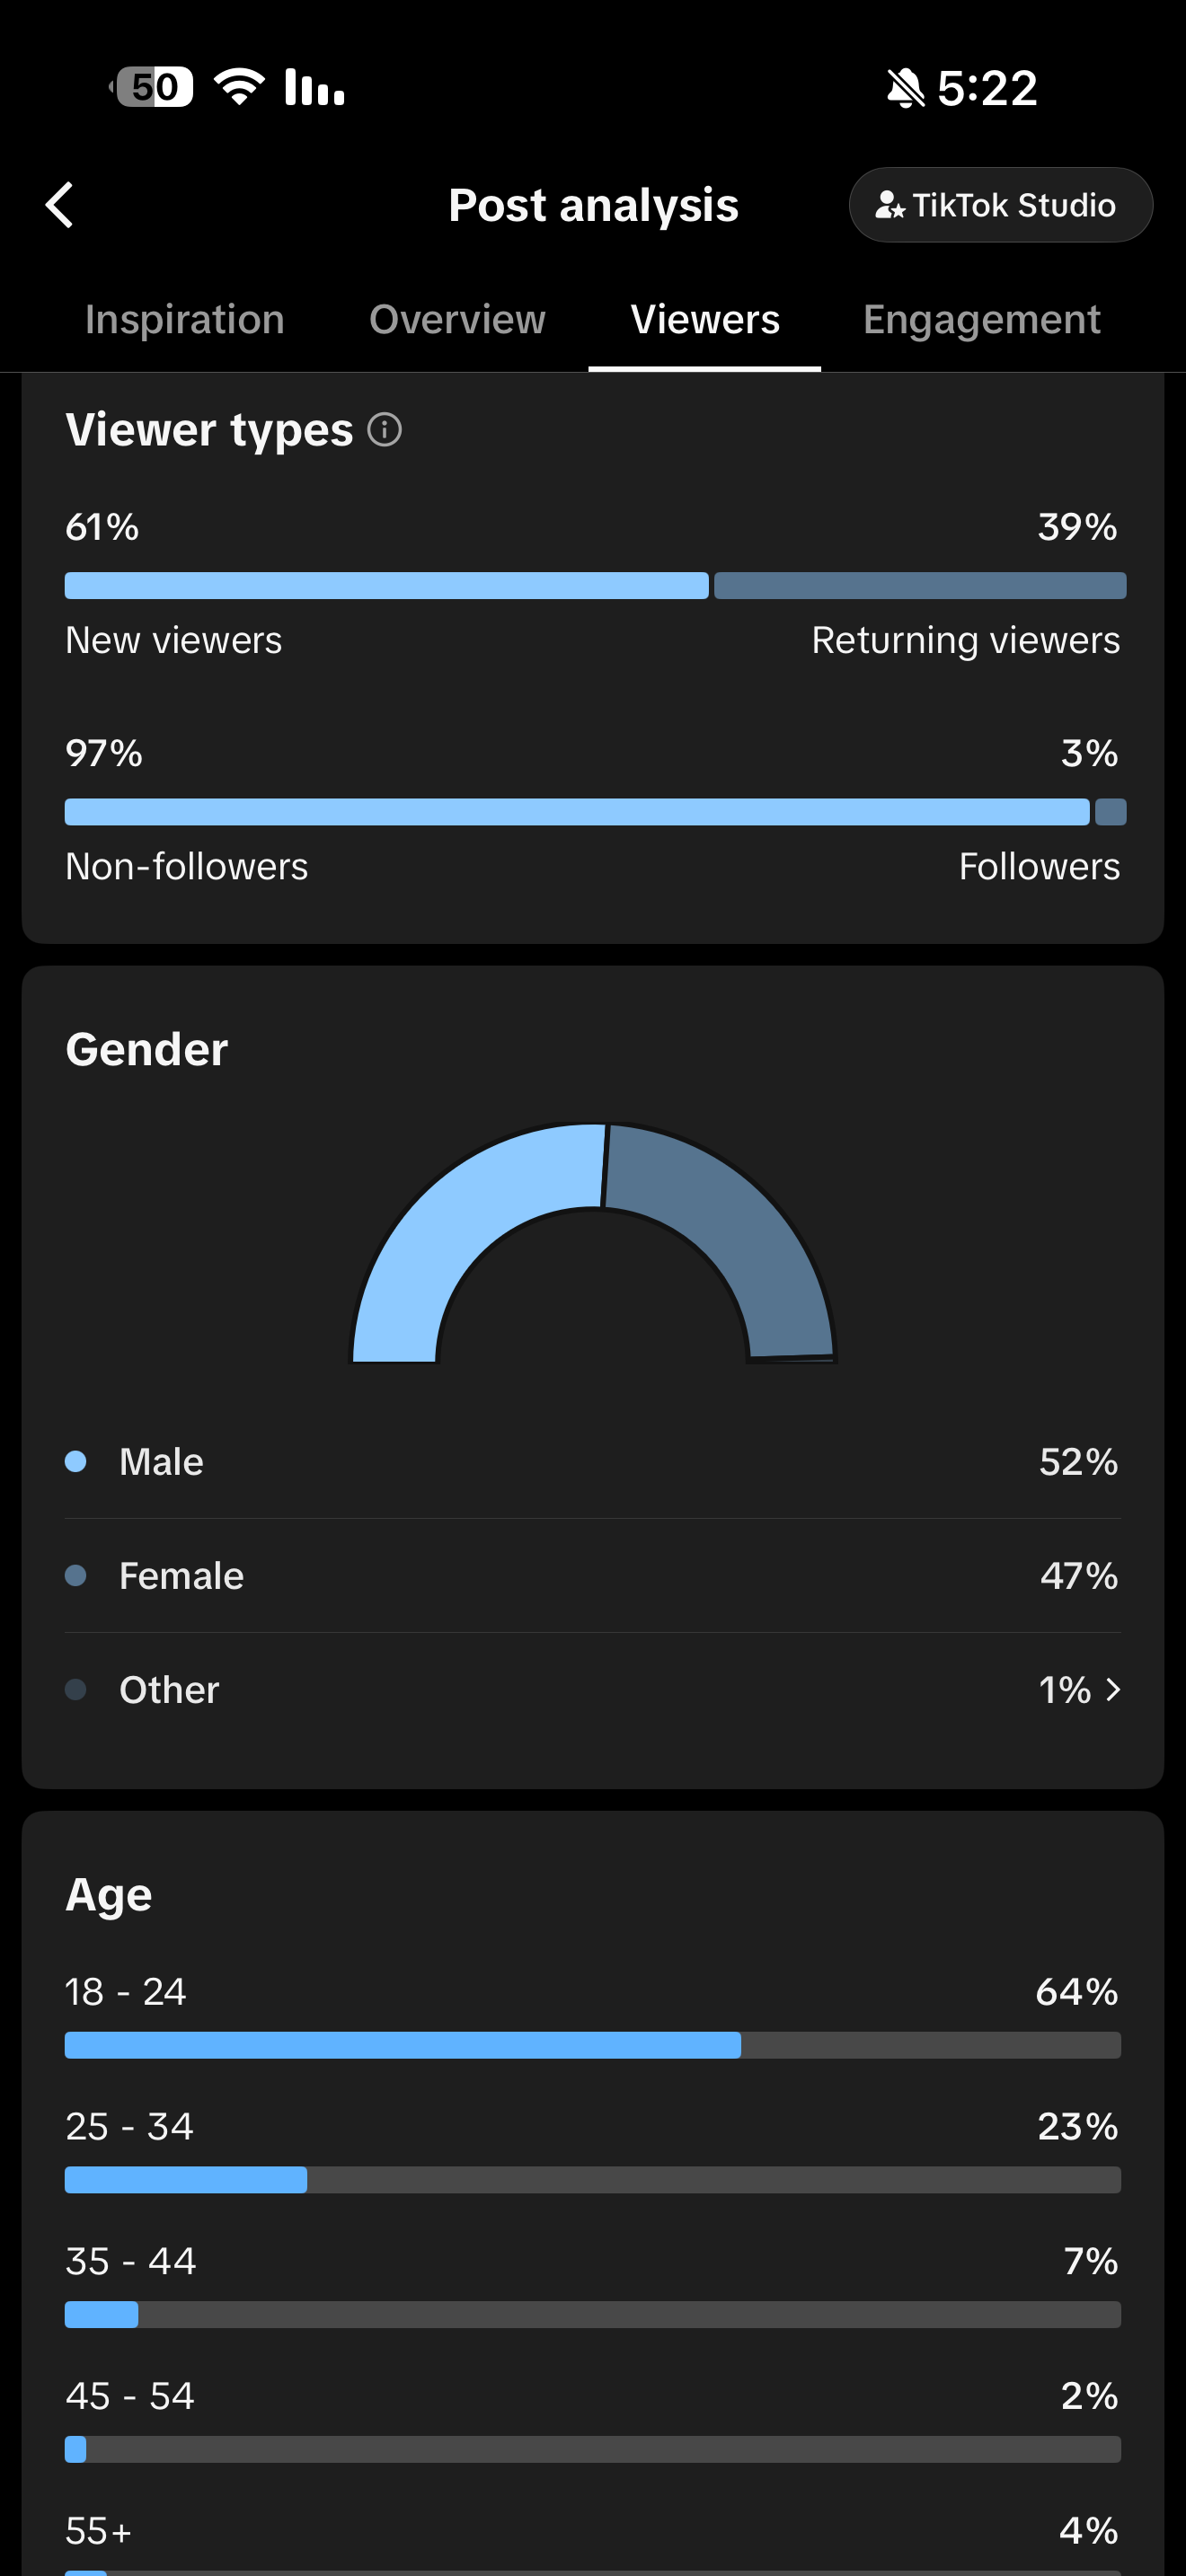Image resolution: width=1186 pixels, height=2576 pixels.
Task: Tap the 18 - 24 age bar
Action: click(x=593, y=2045)
